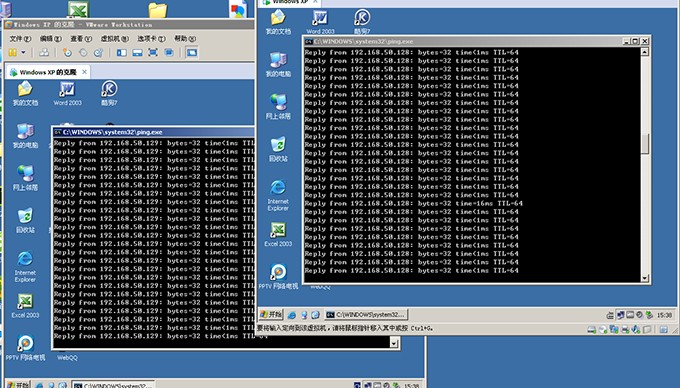Toggle the library sidebar view icon

coord(122,52)
